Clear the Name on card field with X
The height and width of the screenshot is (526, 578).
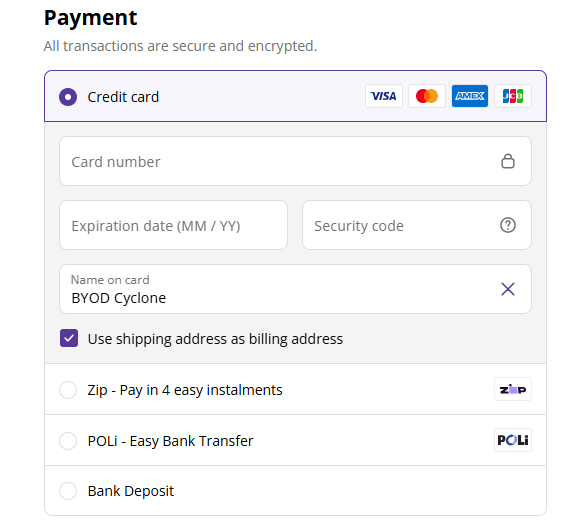508,289
